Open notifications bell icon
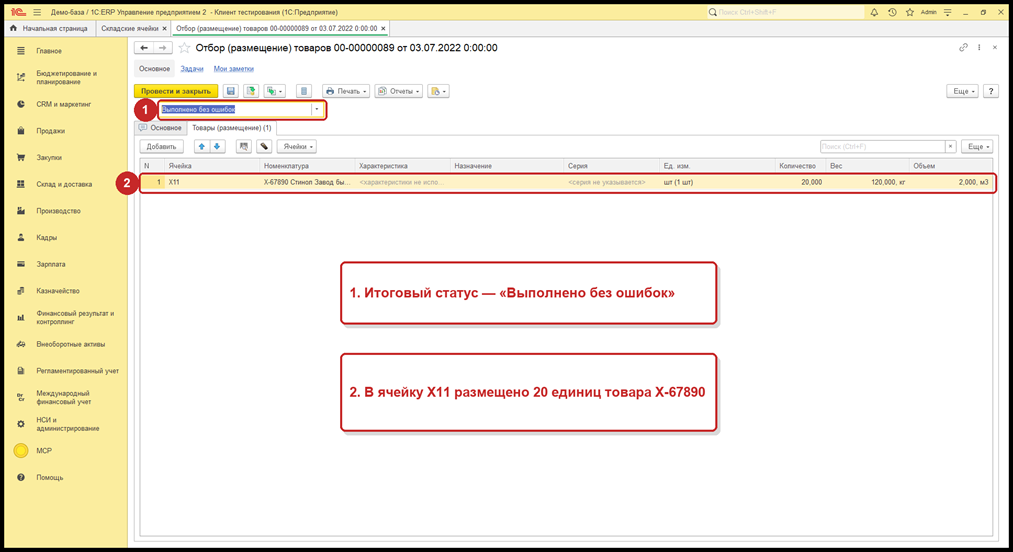Screen dimensions: 1013x552 click(x=874, y=12)
